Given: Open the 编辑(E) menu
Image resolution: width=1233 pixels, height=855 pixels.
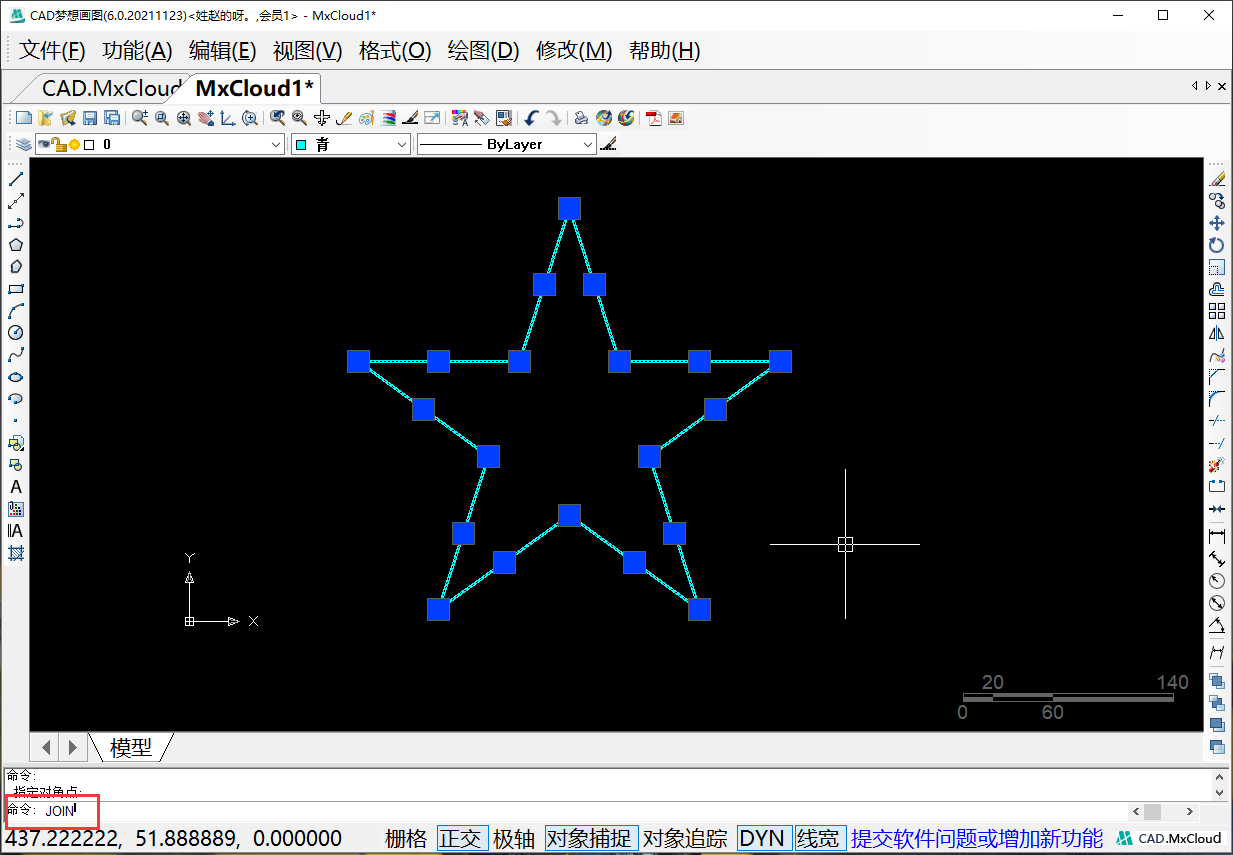Looking at the screenshot, I should [223, 51].
